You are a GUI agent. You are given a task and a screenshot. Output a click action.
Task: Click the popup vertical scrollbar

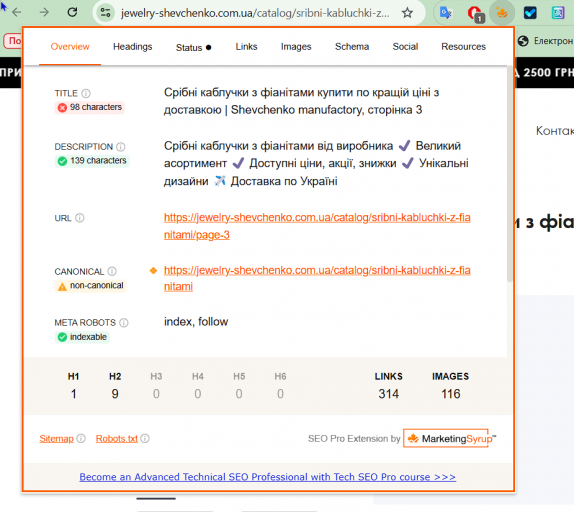(x=510, y=174)
